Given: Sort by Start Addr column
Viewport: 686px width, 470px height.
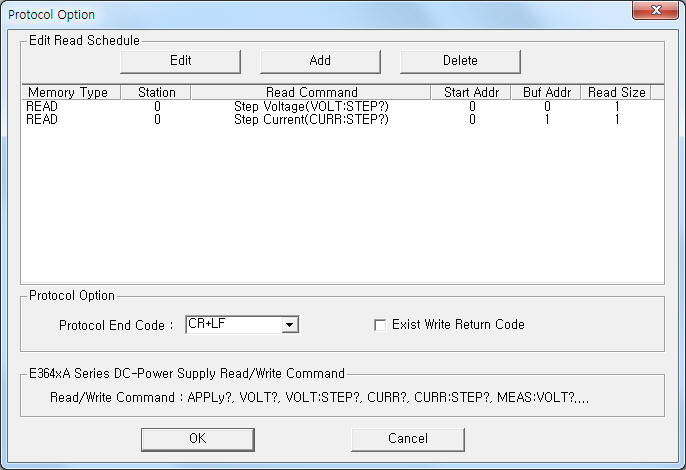Looking at the screenshot, I should pyautogui.click(x=471, y=93).
